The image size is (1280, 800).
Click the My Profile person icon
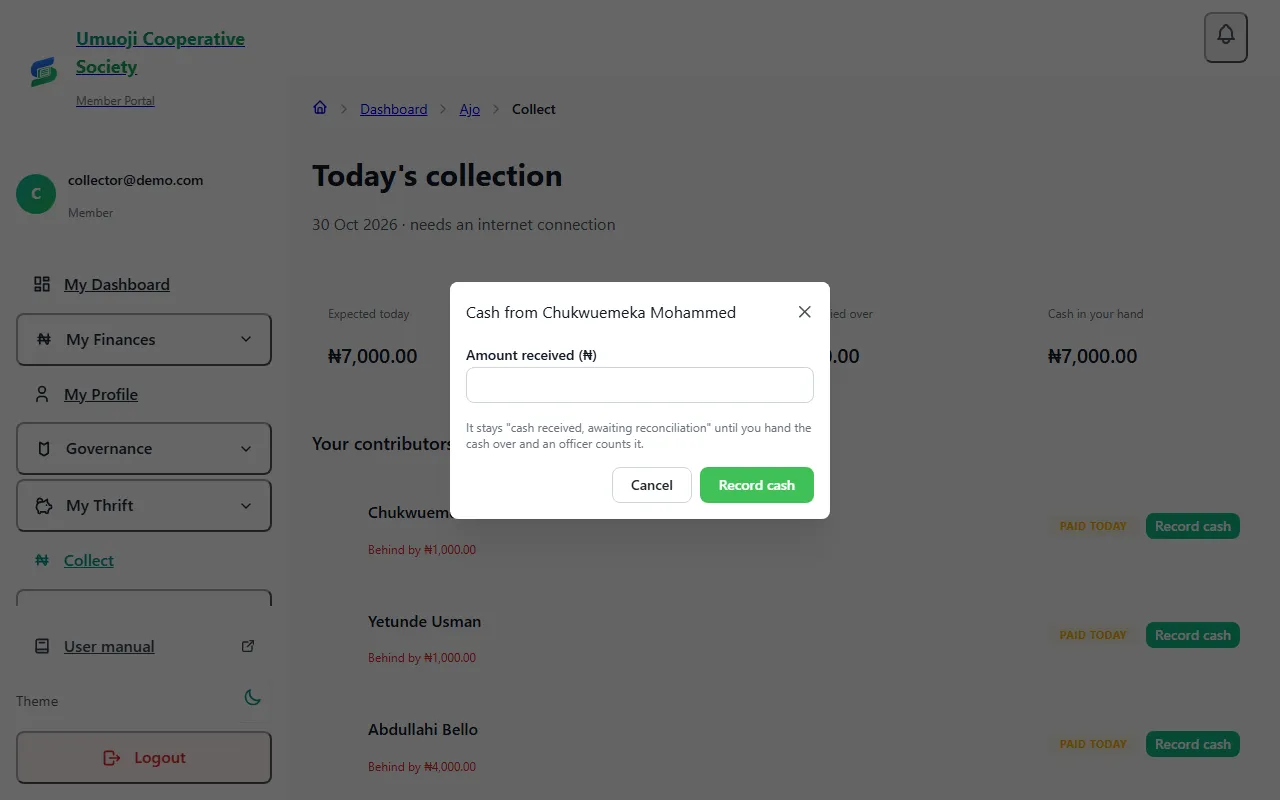tap(42, 394)
